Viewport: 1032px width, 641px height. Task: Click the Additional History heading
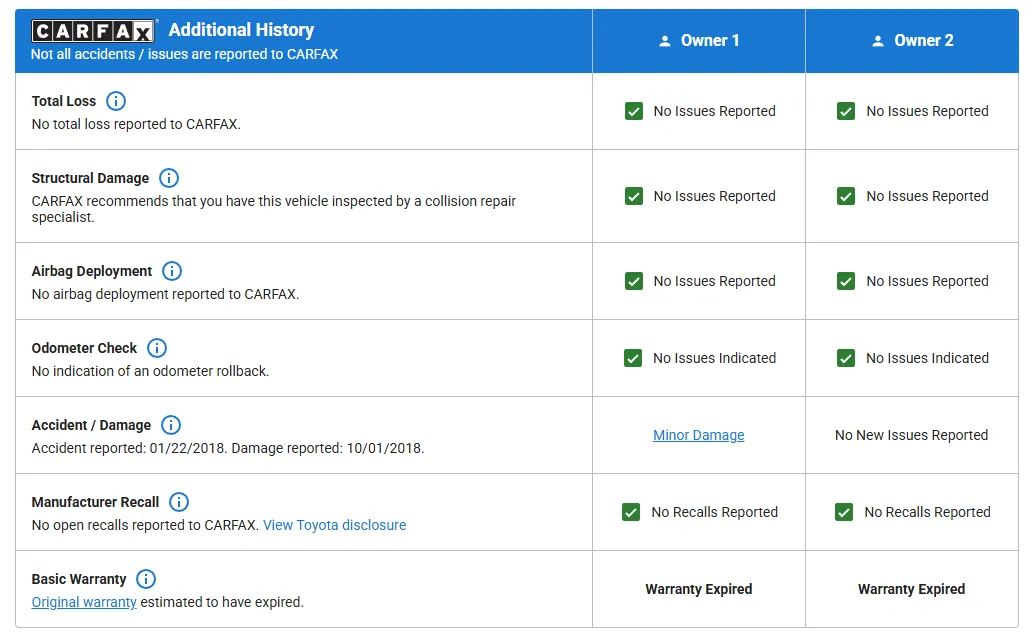click(x=242, y=30)
